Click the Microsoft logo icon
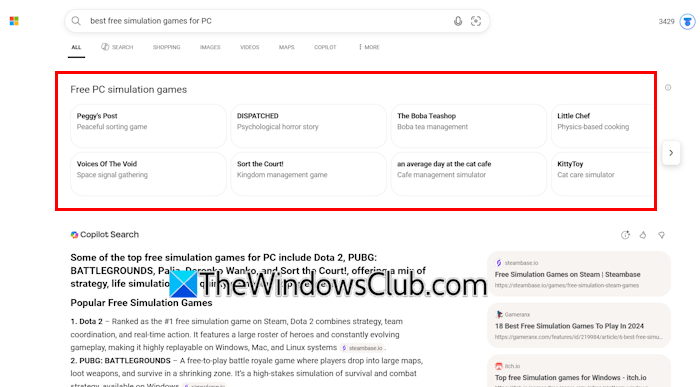The image size is (700, 387). 14,21
